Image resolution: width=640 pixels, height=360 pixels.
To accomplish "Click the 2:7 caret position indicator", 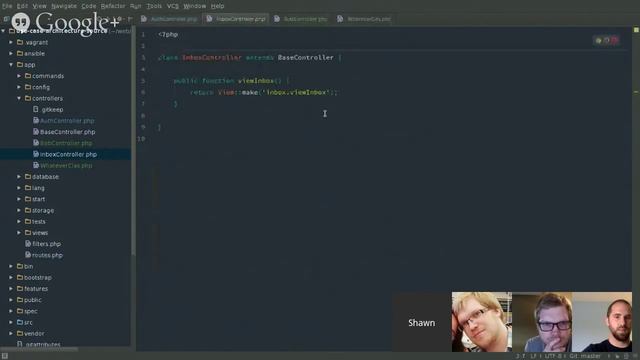I will tap(520, 356).
